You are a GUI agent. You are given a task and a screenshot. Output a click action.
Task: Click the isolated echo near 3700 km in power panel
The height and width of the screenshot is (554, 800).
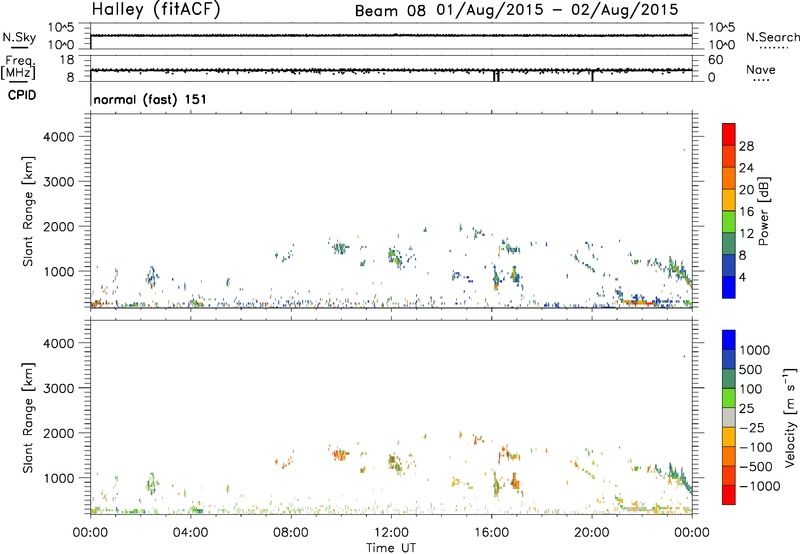[x=684, y=149]
